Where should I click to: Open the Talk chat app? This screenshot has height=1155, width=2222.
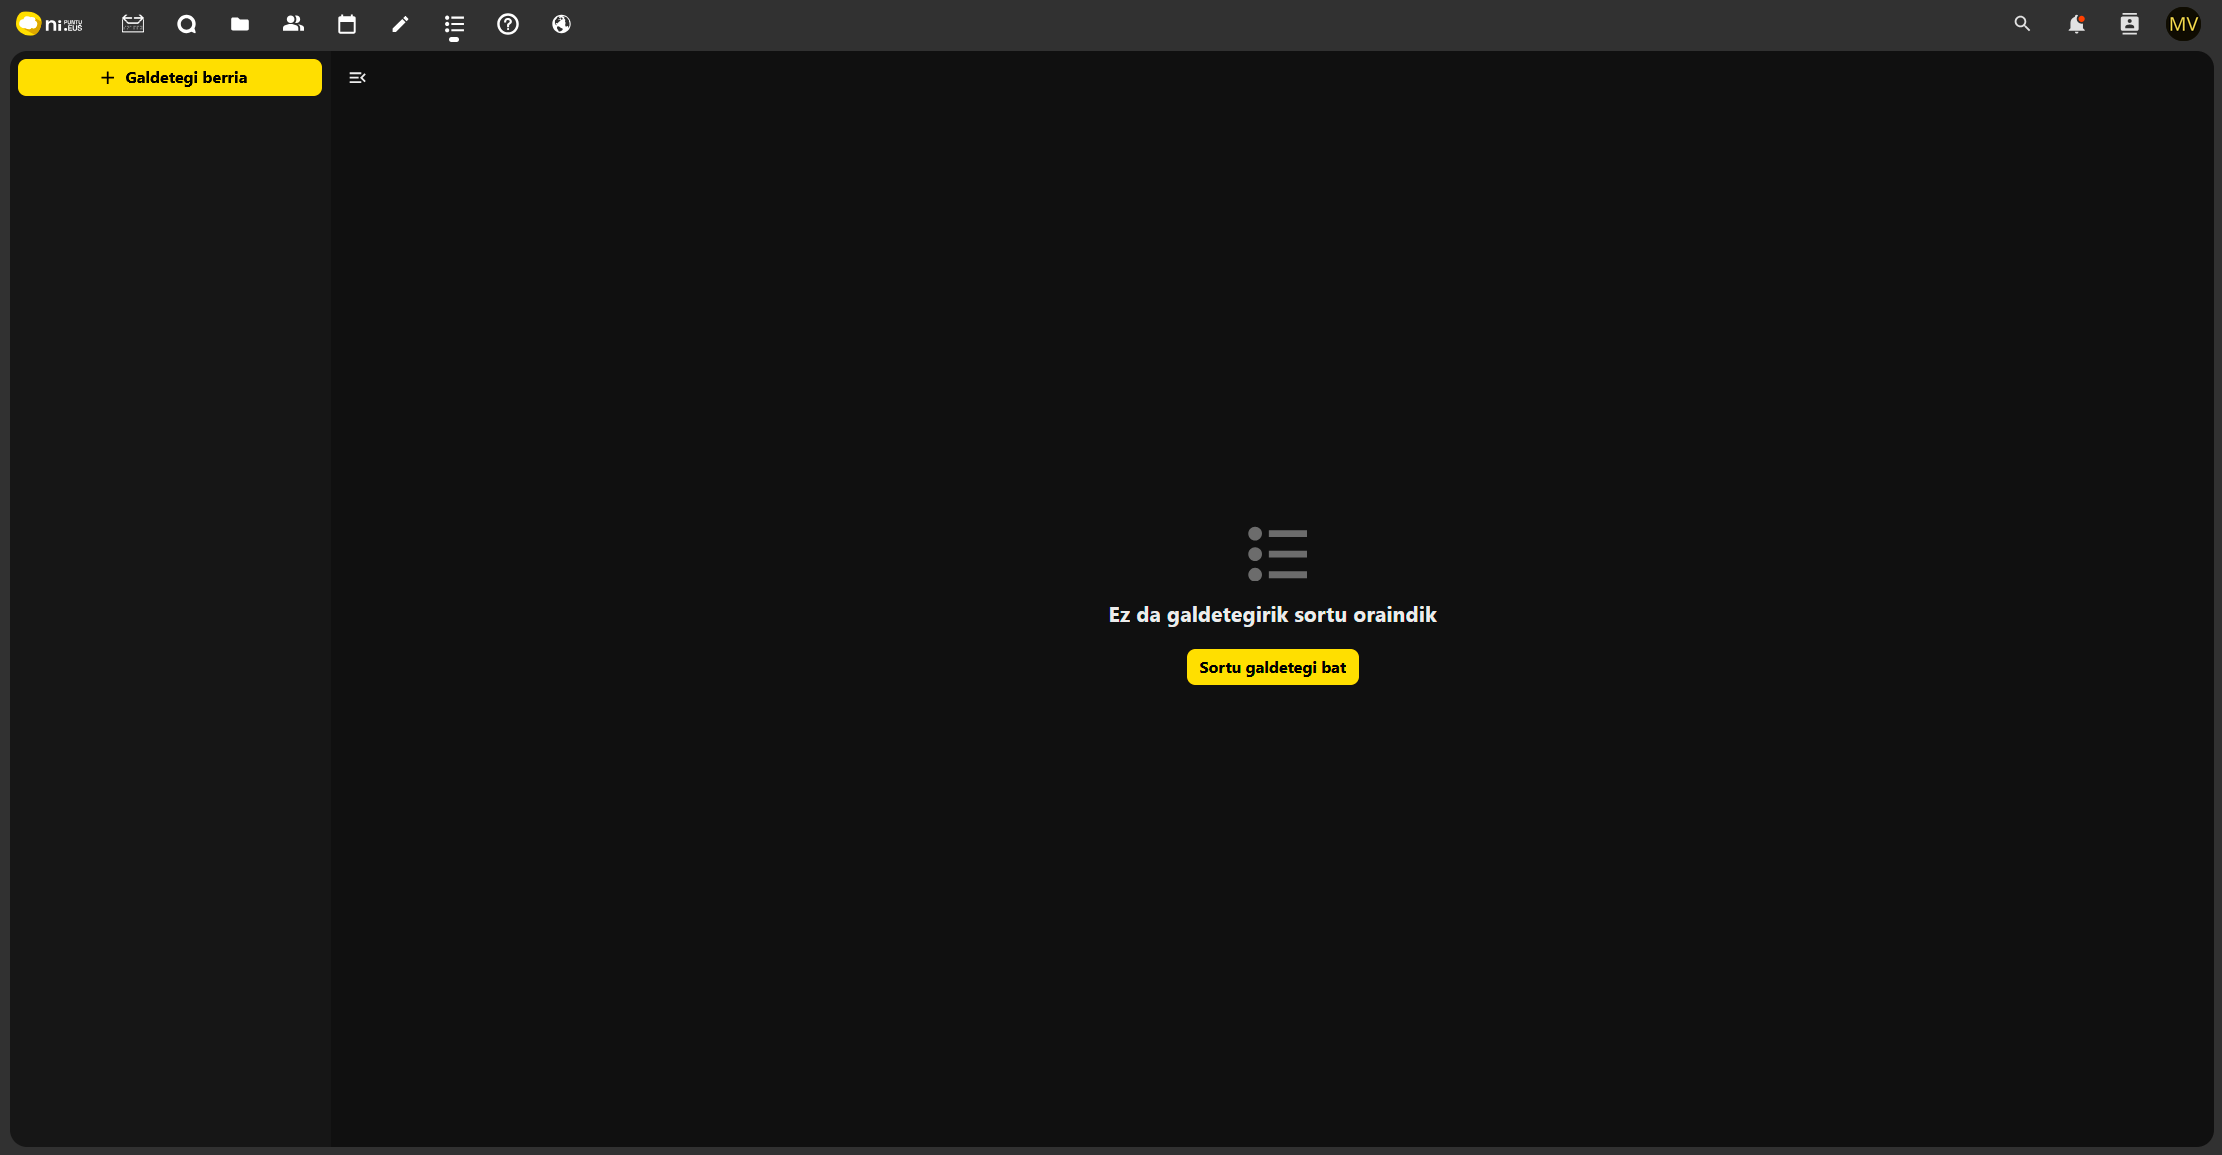tap(186, 24)
